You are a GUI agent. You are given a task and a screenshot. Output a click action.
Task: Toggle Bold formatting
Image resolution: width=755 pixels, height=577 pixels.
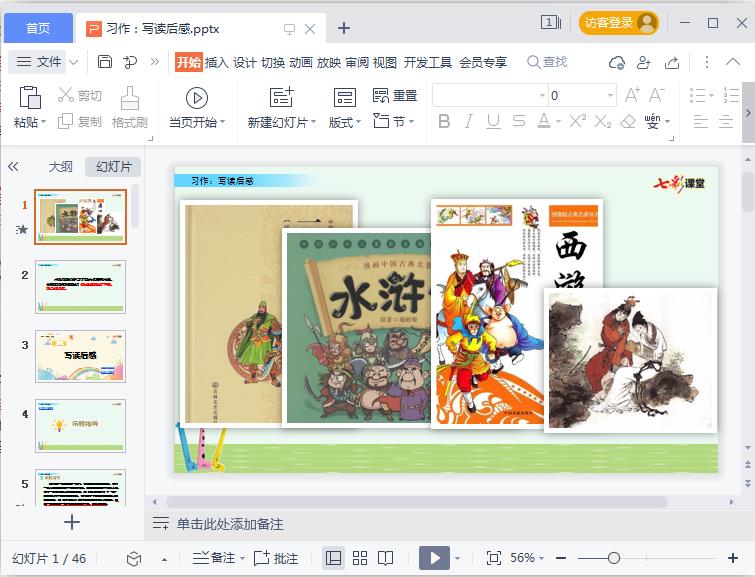coord(444,121)
